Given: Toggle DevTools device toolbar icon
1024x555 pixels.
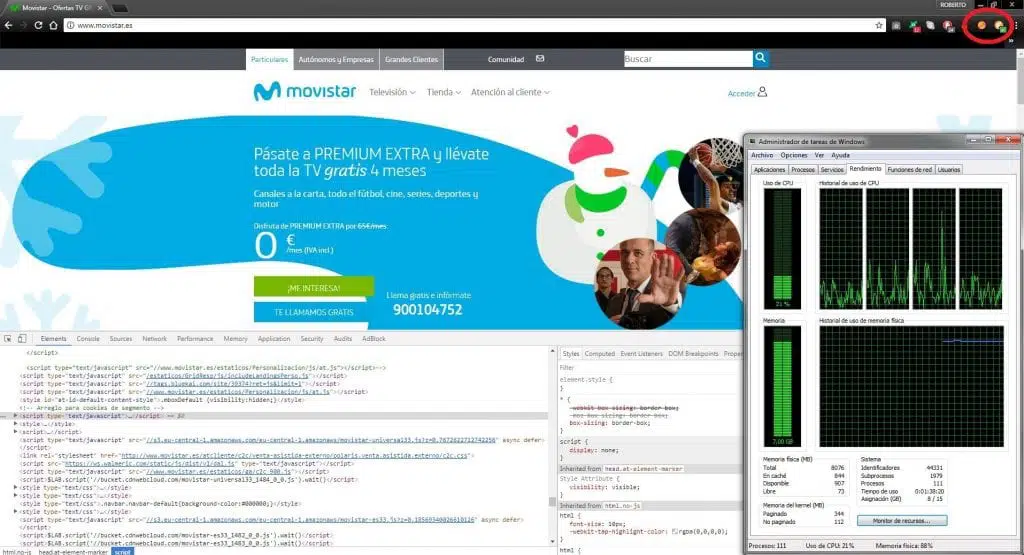Looking at the screenshot, I should tap(22, 339).
